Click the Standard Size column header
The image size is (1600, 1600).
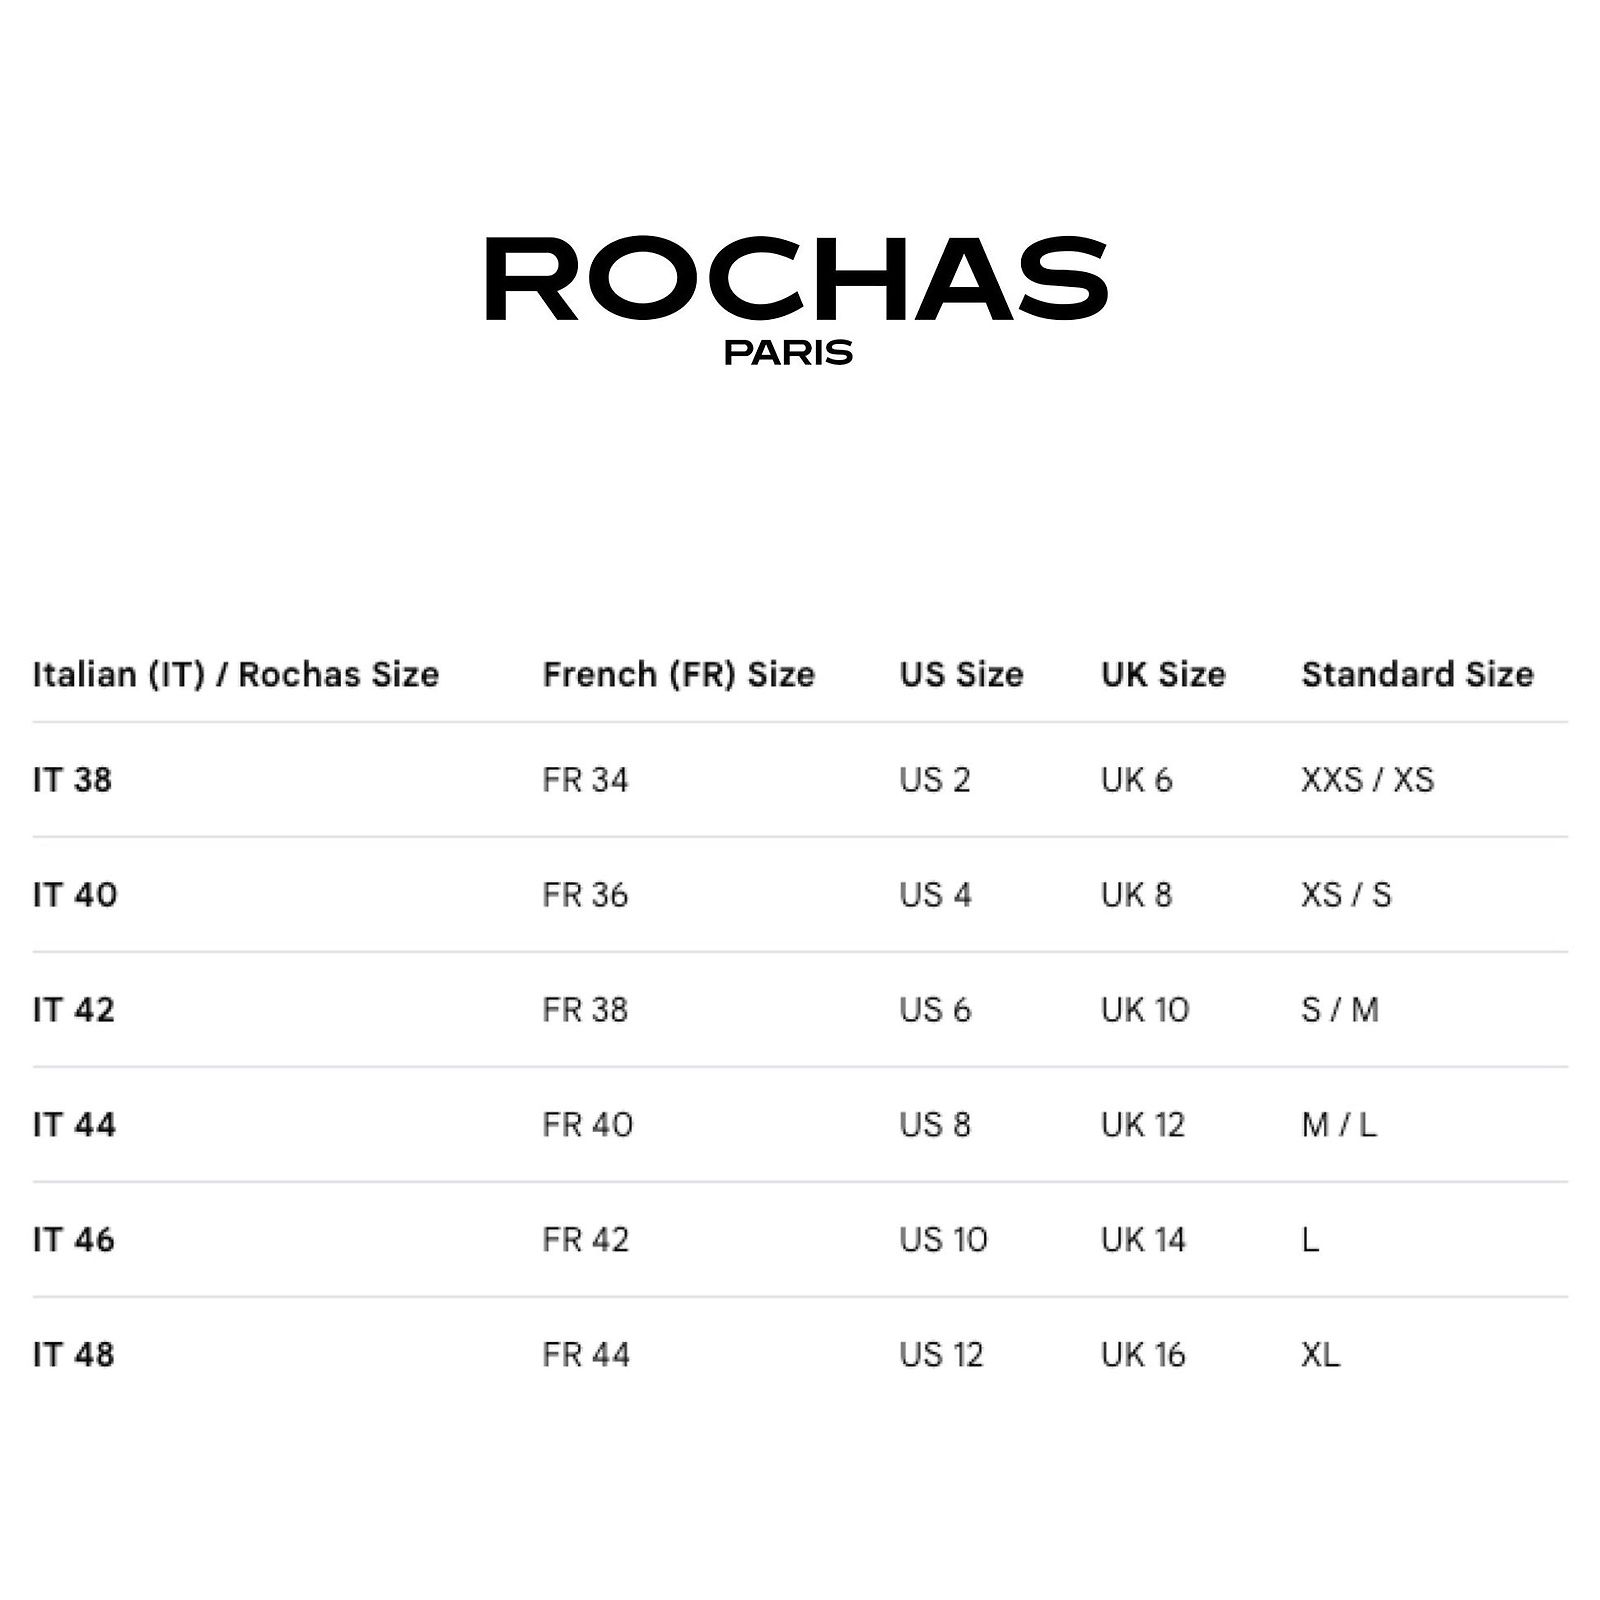1417,674
